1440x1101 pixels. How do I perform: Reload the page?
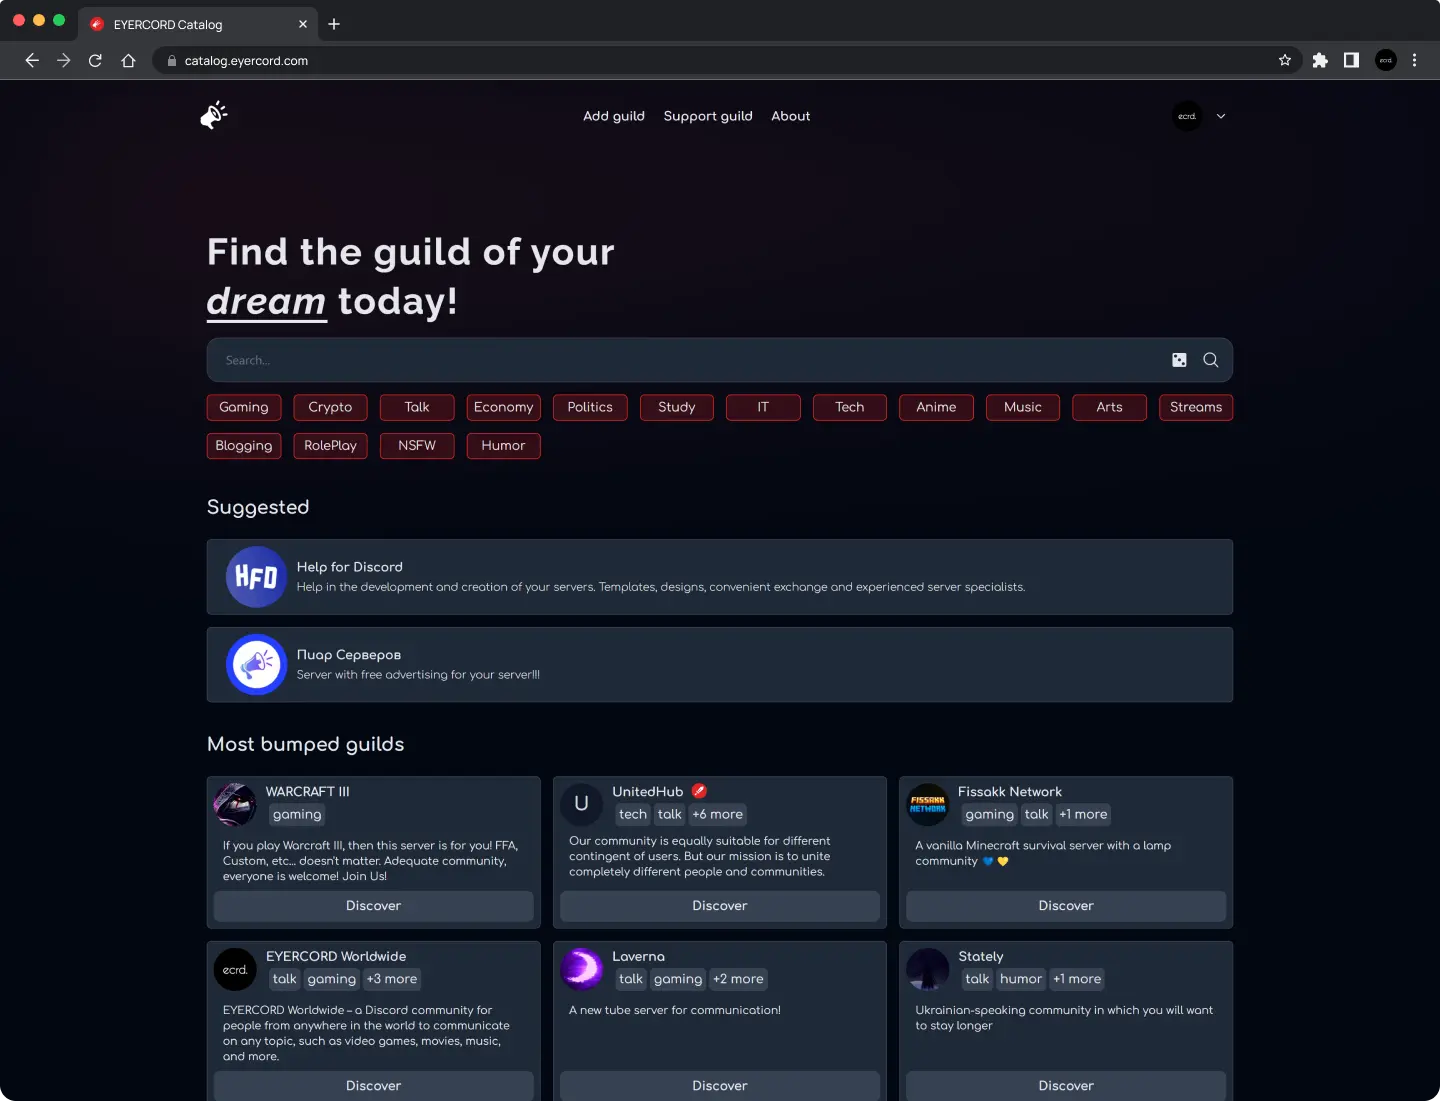point(95,60)
